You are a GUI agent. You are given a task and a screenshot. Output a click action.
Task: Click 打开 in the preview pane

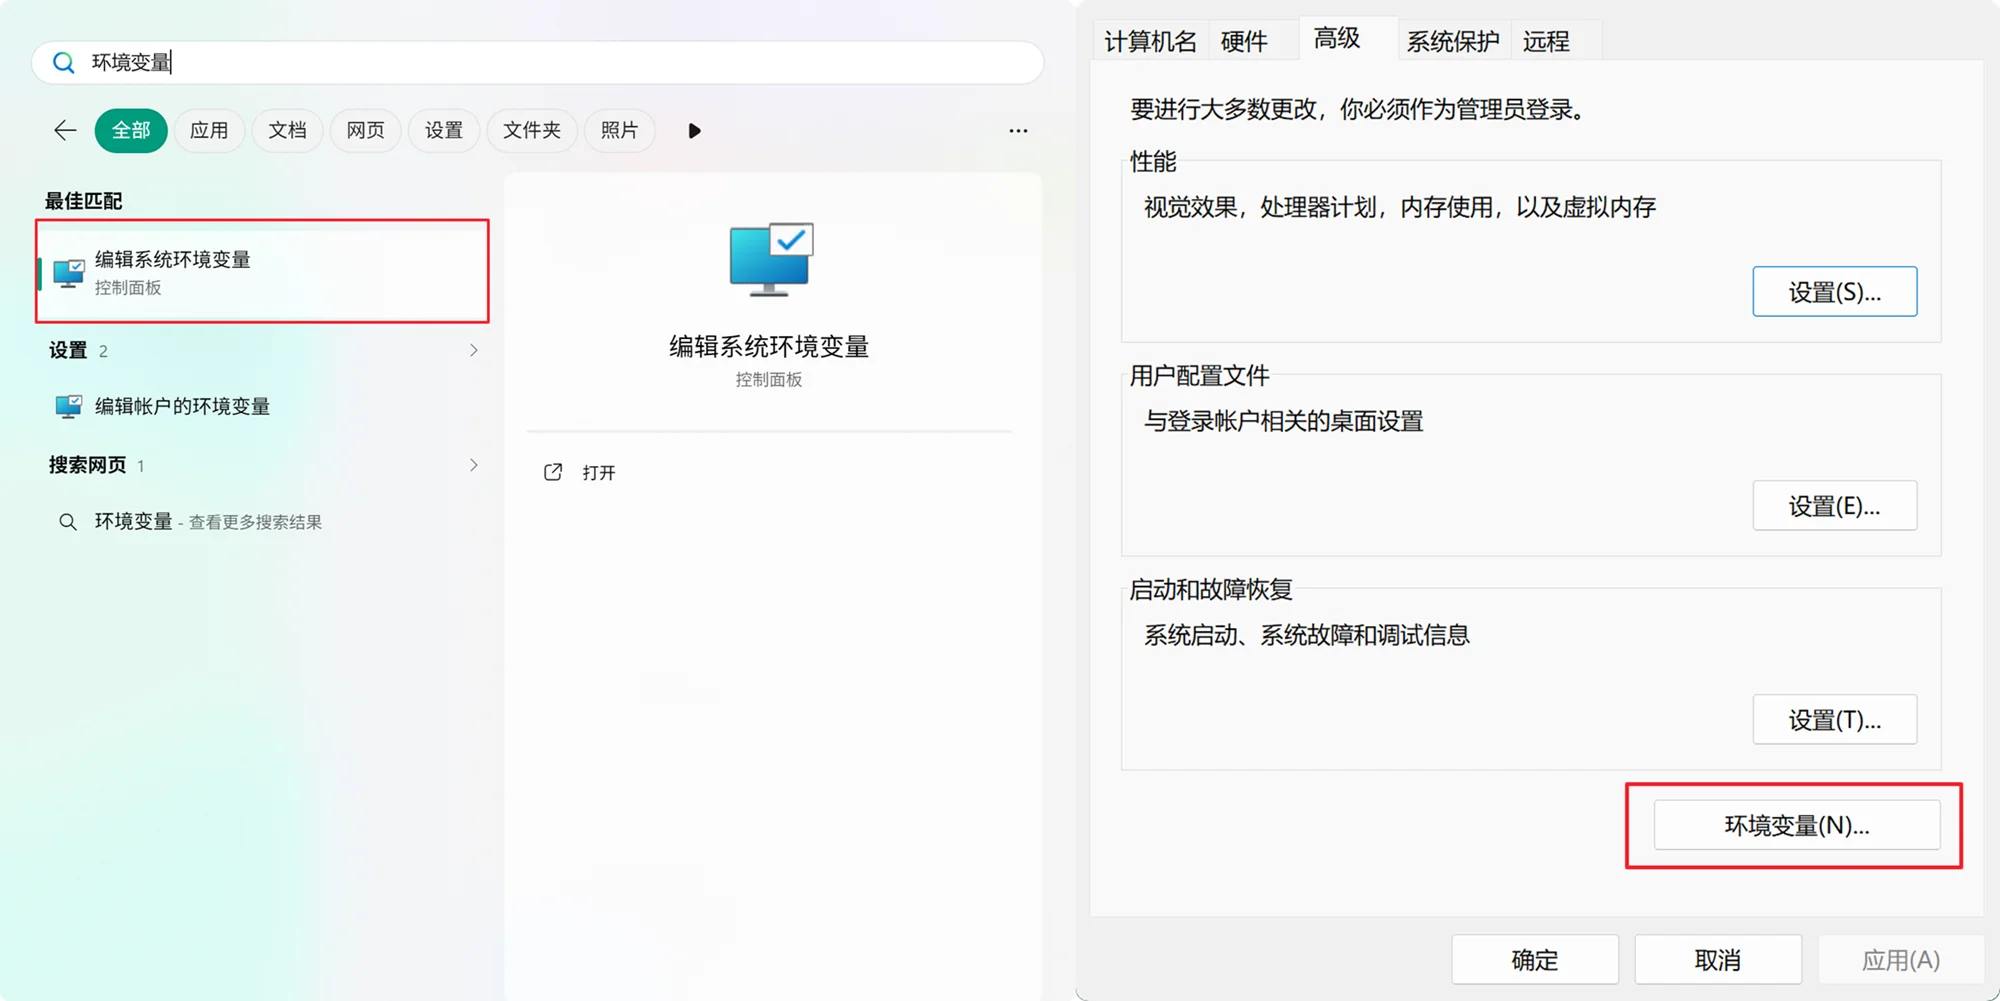(x=599, y=473)
